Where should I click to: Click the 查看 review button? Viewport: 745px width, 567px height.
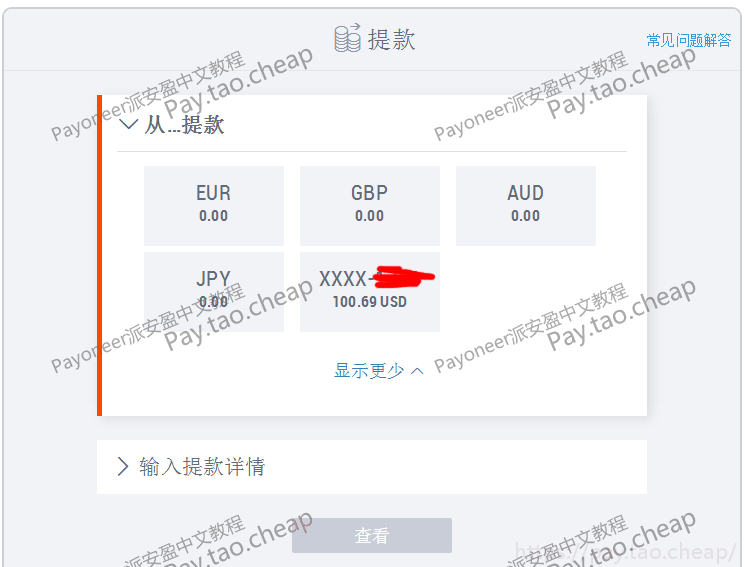pyautogui.click(x=372, y=536)
